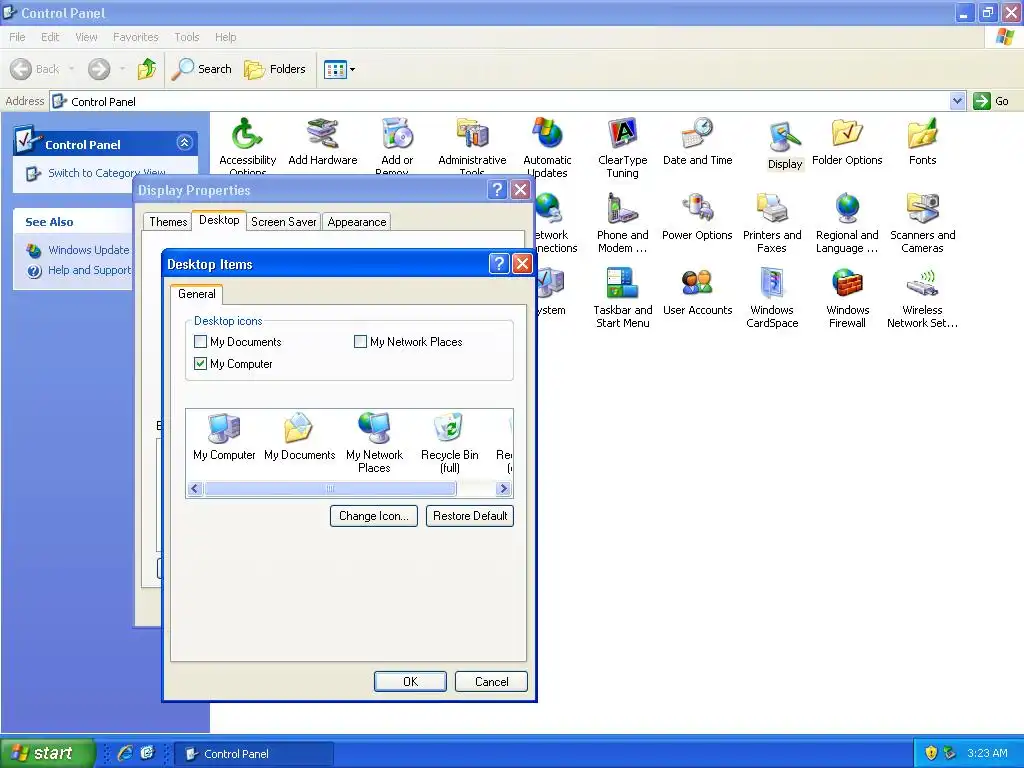
Task: Open Phone and Modem icon
Action: coord(622,223)
